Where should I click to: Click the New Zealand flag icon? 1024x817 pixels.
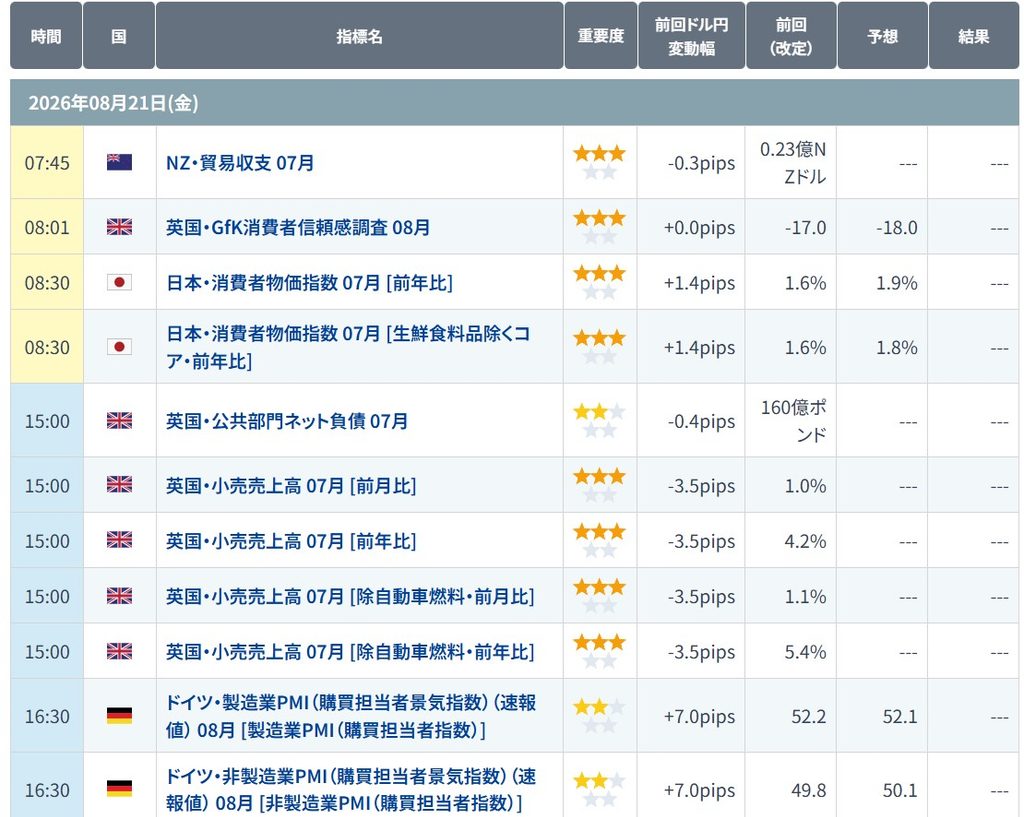point(120,162)
